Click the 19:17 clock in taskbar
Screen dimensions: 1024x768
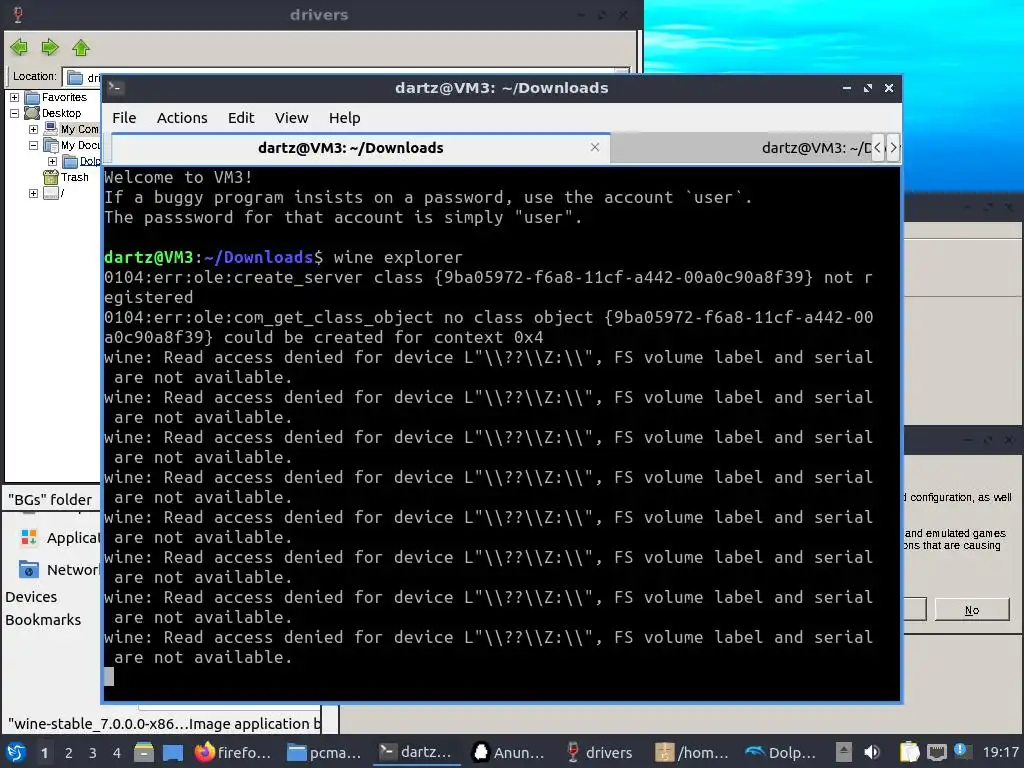point(1000,752)
